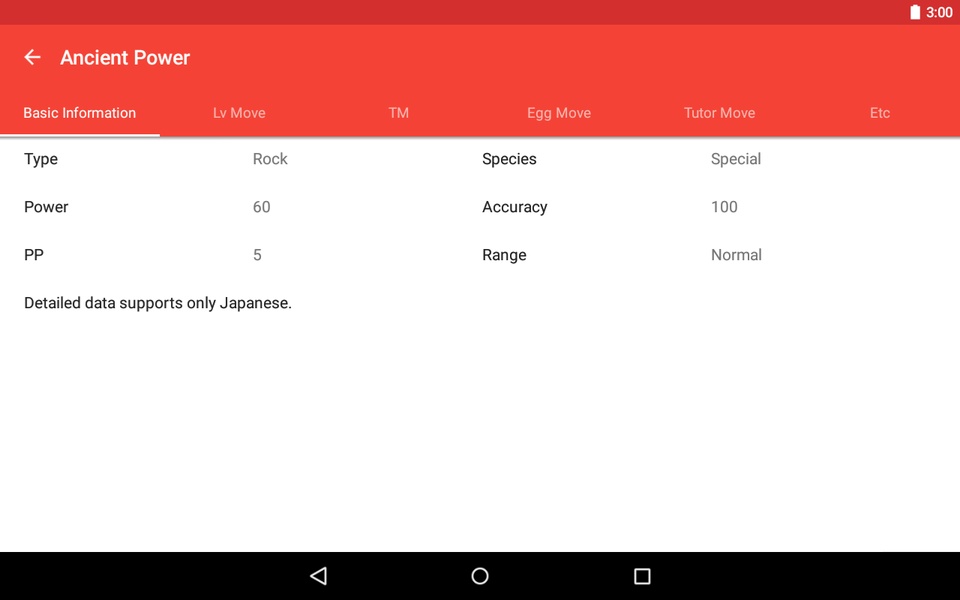Select the Basic Information tab
Image resolution: width=960 pixels, height=600 pixels.
point(80,113)
